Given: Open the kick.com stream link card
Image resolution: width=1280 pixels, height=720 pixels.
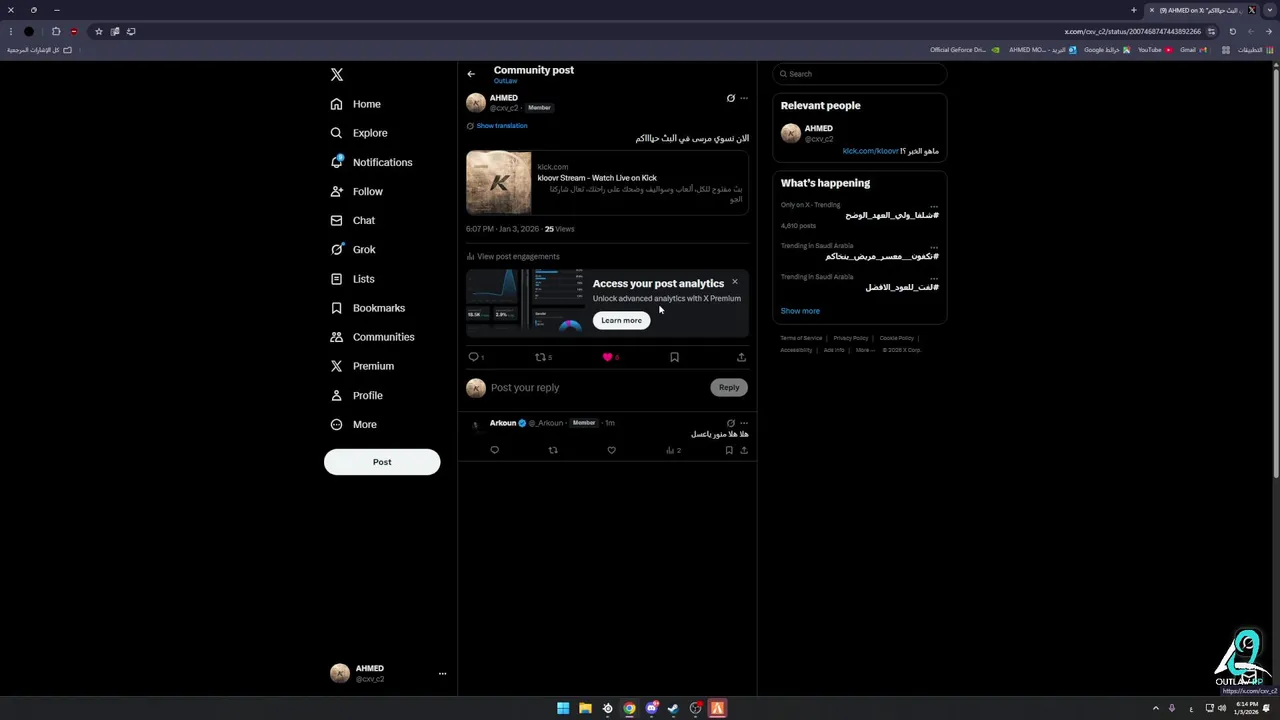Looking at the screenshot, I should (x=607, y=183).
